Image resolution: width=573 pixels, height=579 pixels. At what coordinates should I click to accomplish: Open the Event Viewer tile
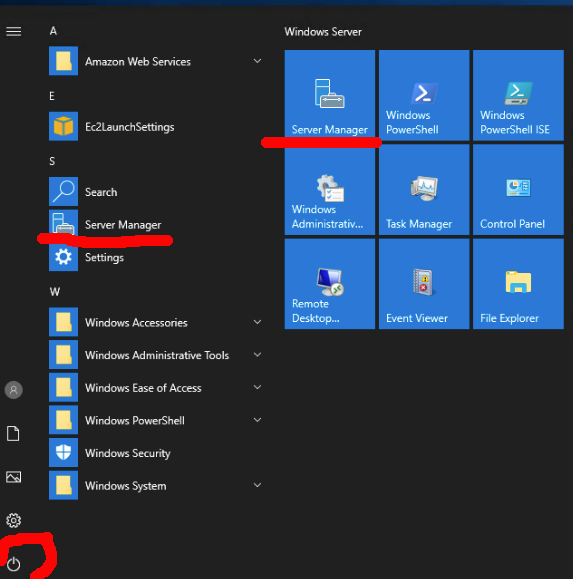(424, 284)
